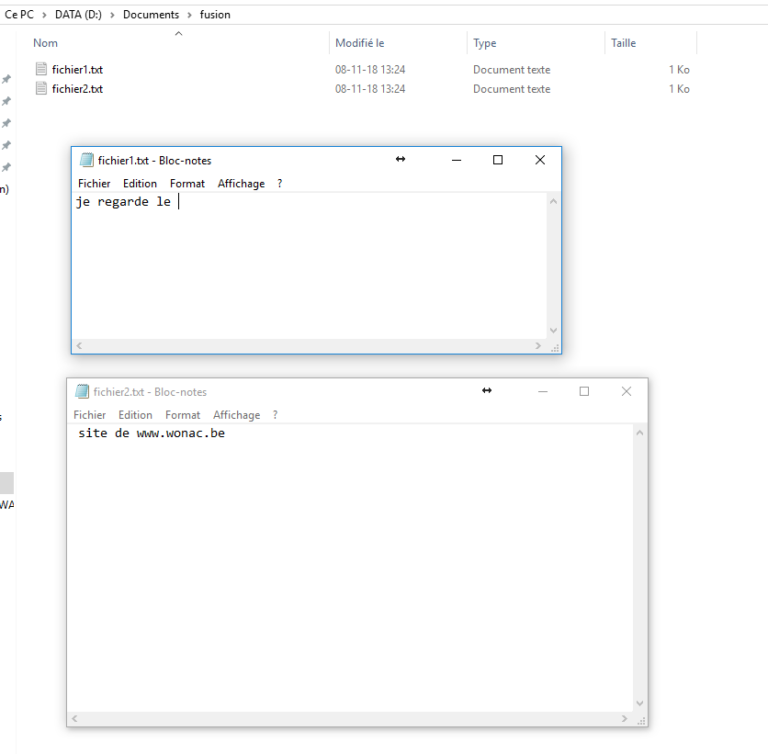This screenshot has width=768, height=754.
Task: Open the Fichier menu in fichier1.txt
Action: point(94,184)
